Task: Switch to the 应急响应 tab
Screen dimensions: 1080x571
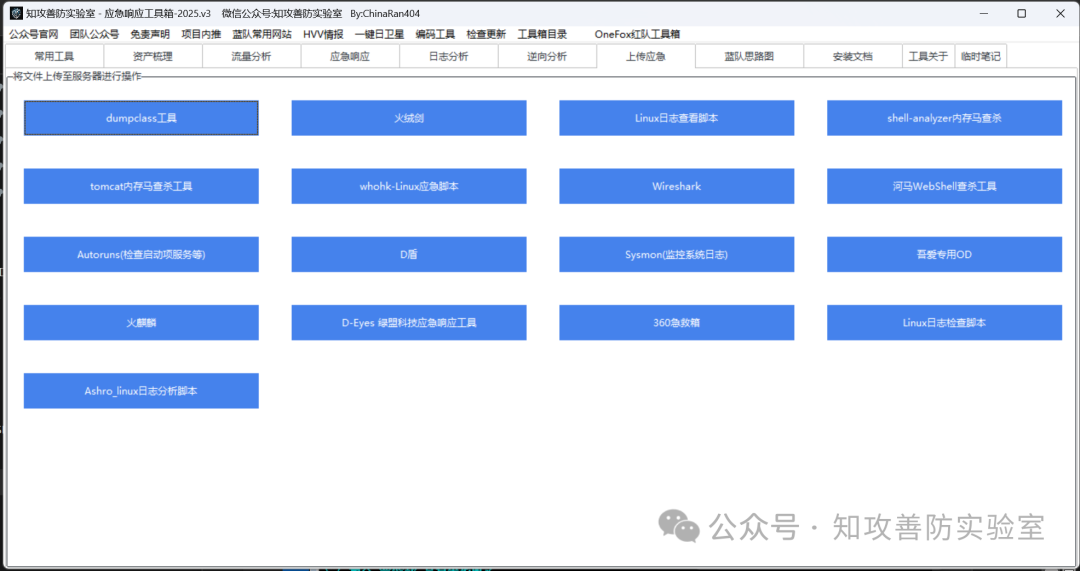Action: (x=350, y=56)
